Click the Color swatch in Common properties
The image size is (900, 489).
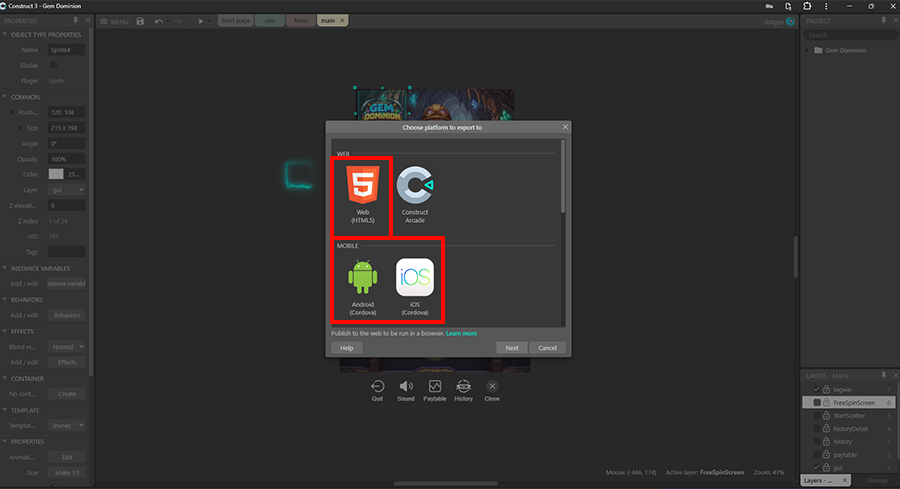(56, 174)
